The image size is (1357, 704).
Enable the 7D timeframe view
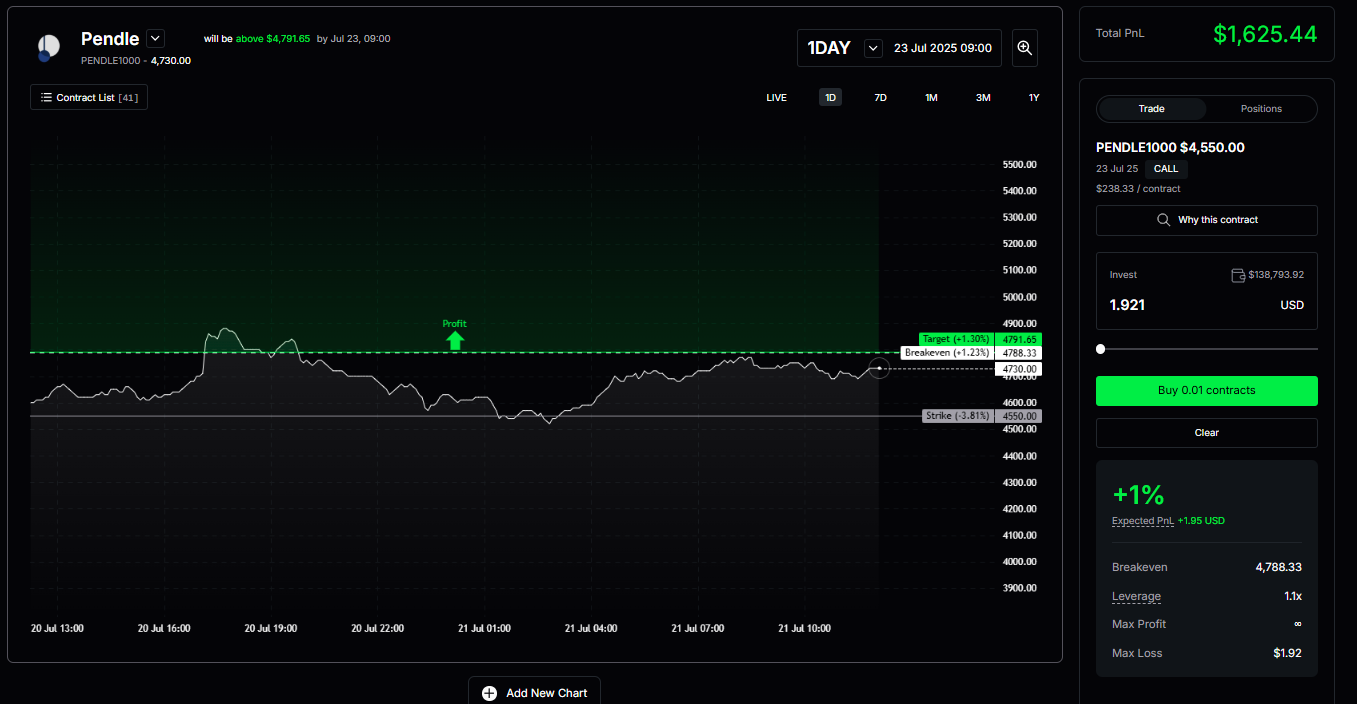coord(880,97)
